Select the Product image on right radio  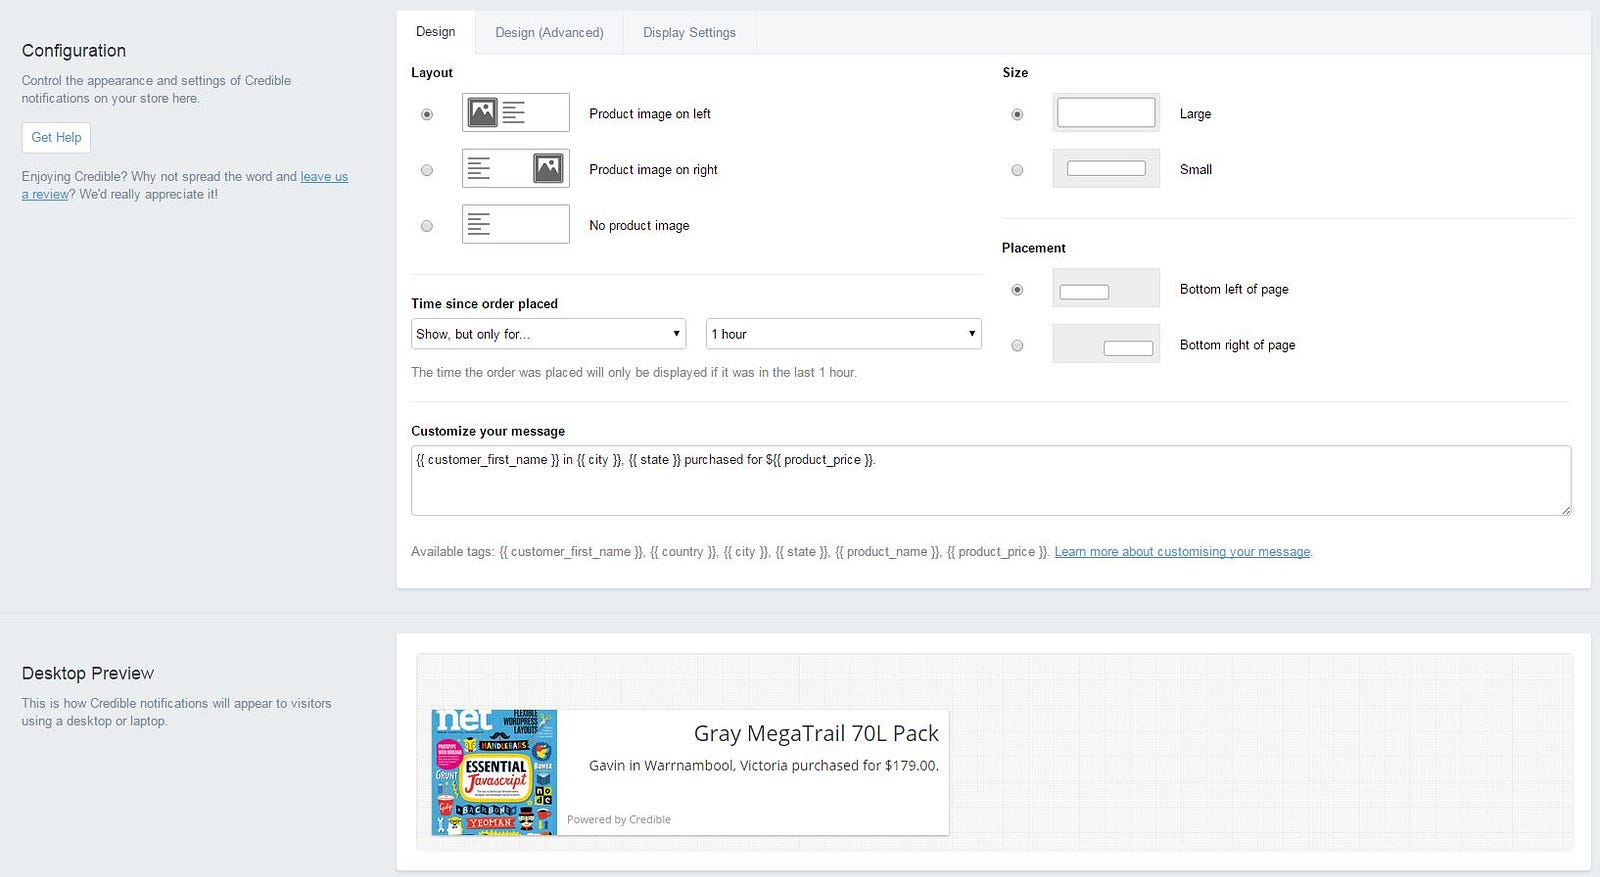[x=427, y=170]
